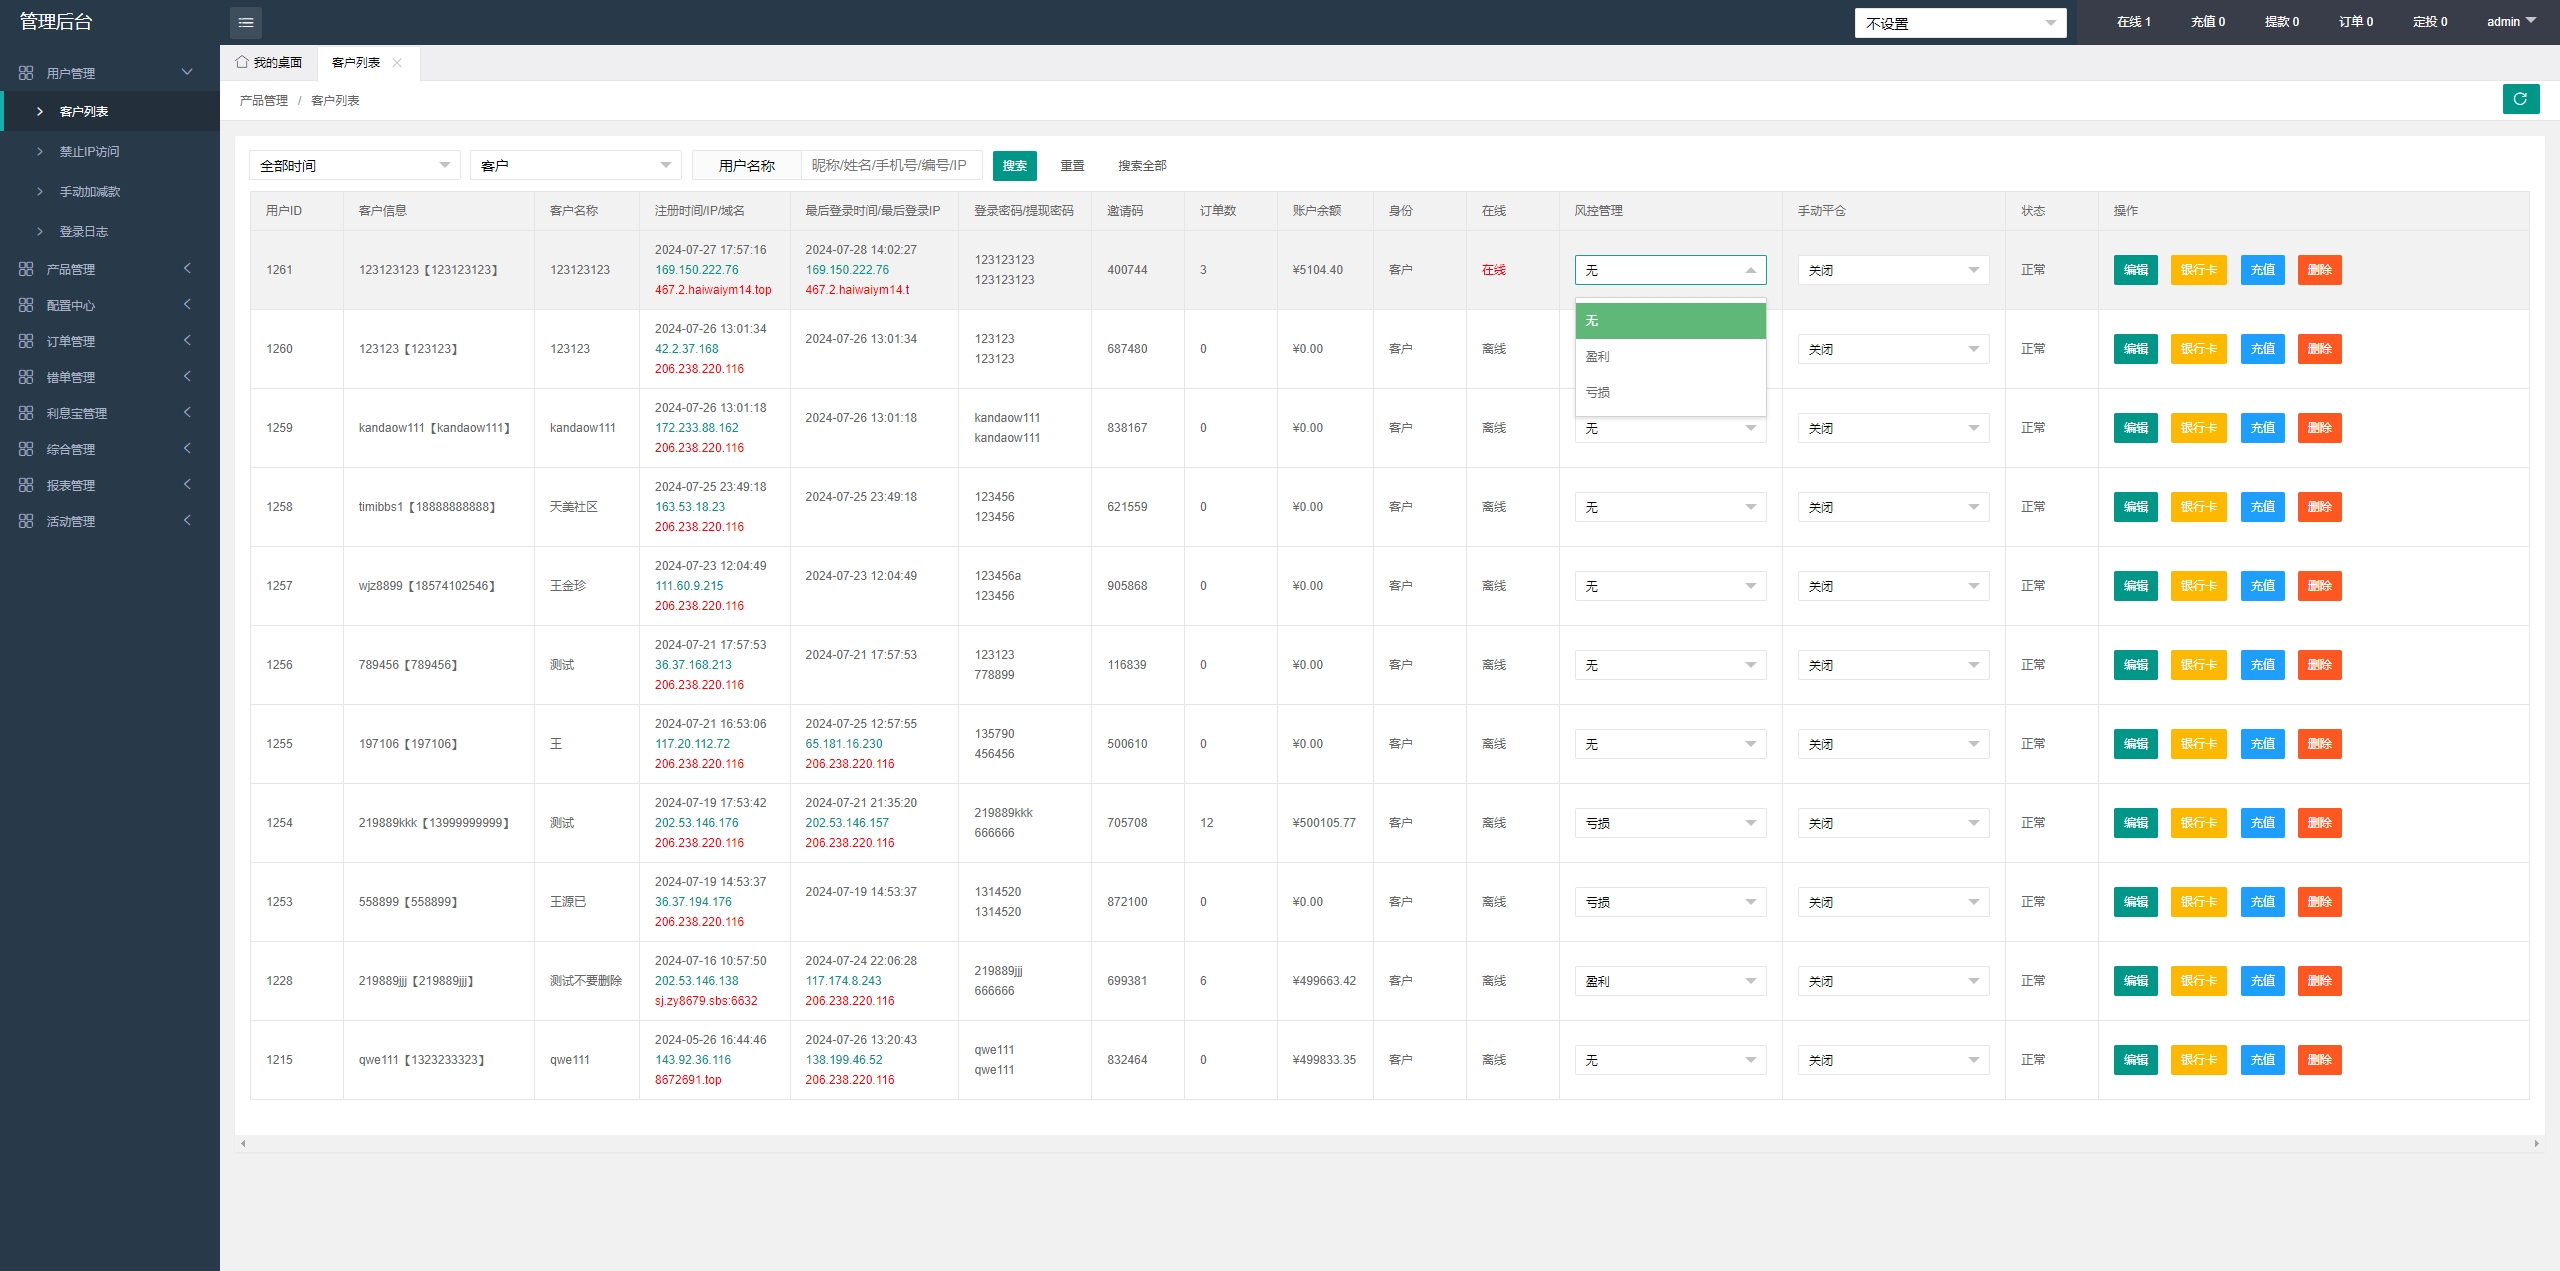2560x1271 pixels.
Task: Open 手动平仓 dropdown for user 1254
Action: tap(1892, 823)
